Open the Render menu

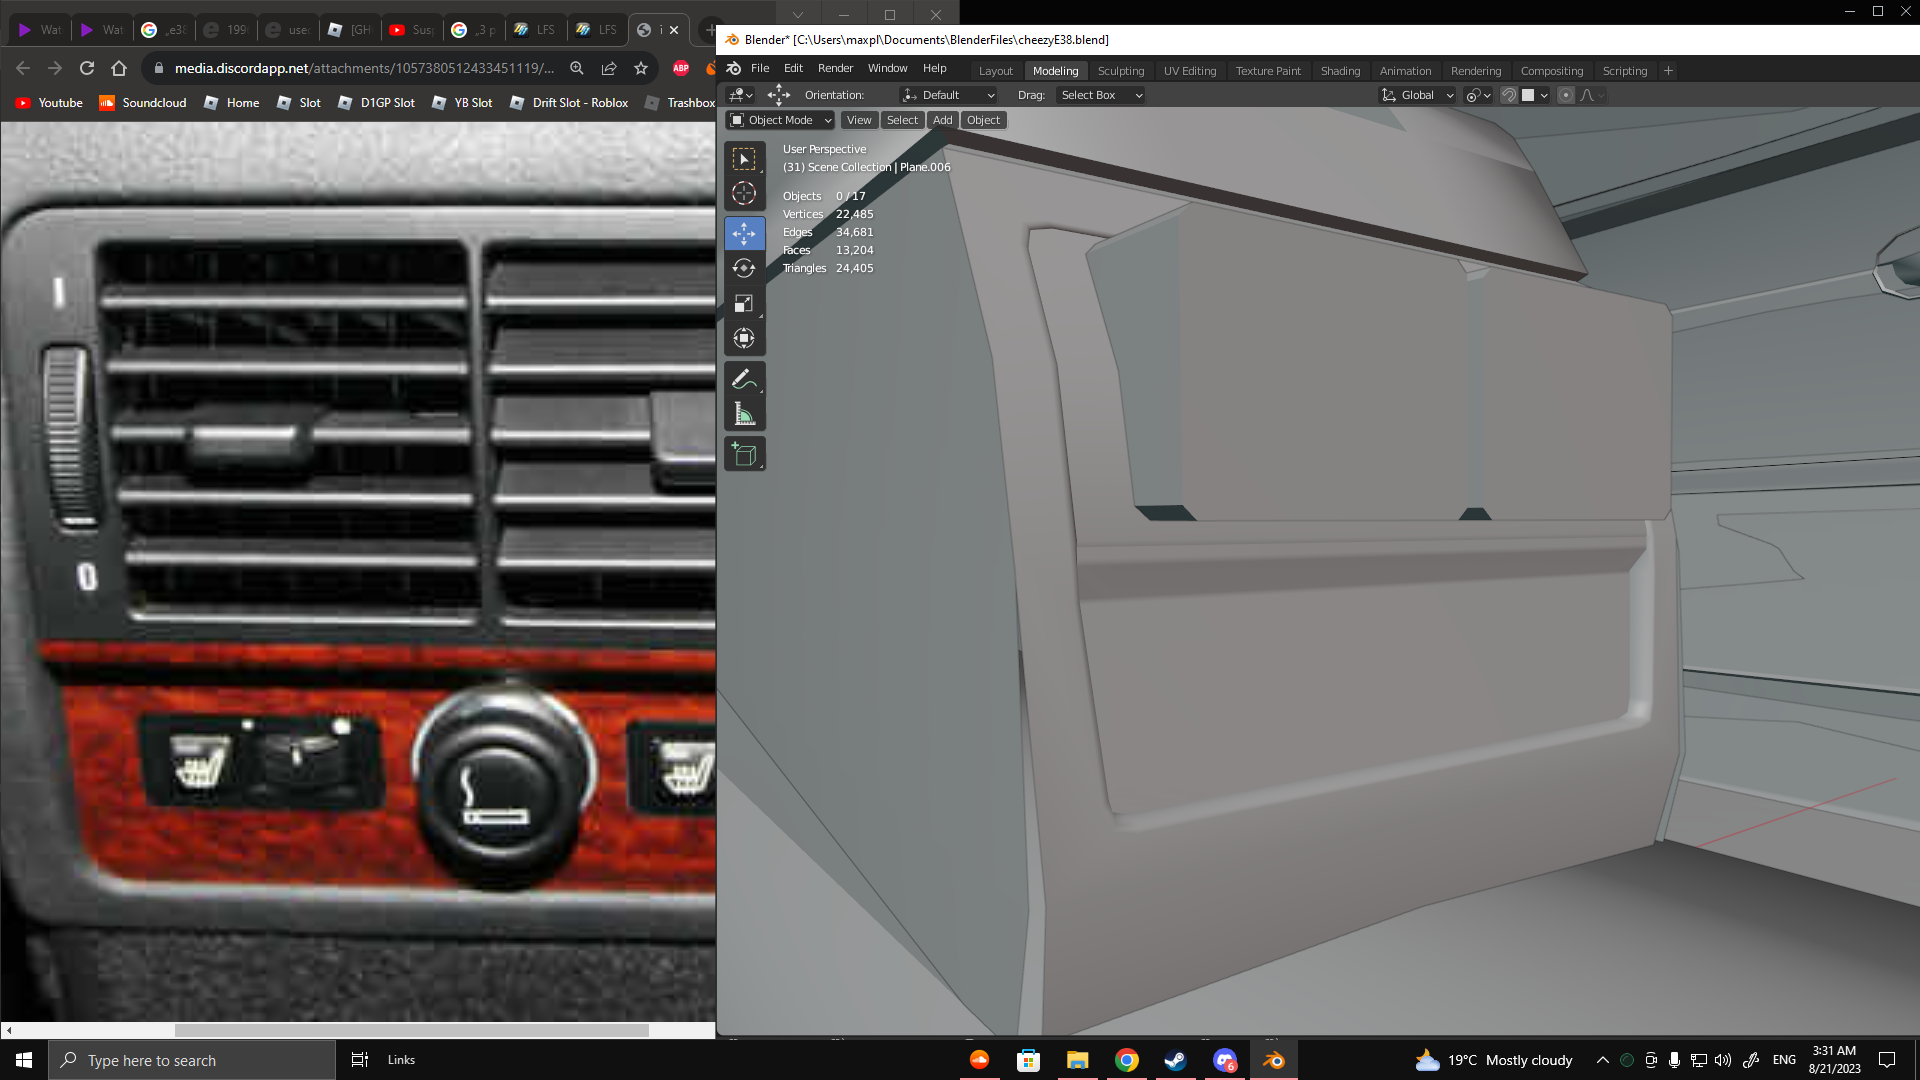(835, 68)
